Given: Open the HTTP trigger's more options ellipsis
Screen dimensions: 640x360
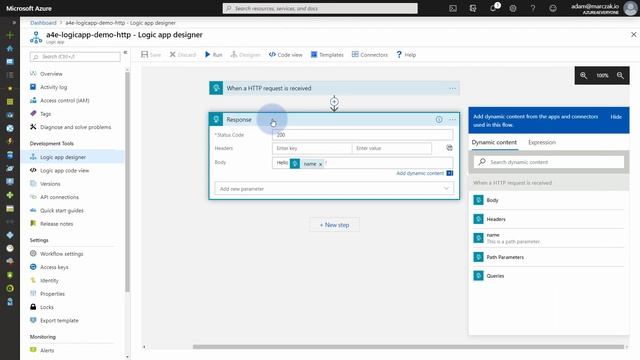Looking at the screenshot, I should pyautogui.click(x=452, y=88).
